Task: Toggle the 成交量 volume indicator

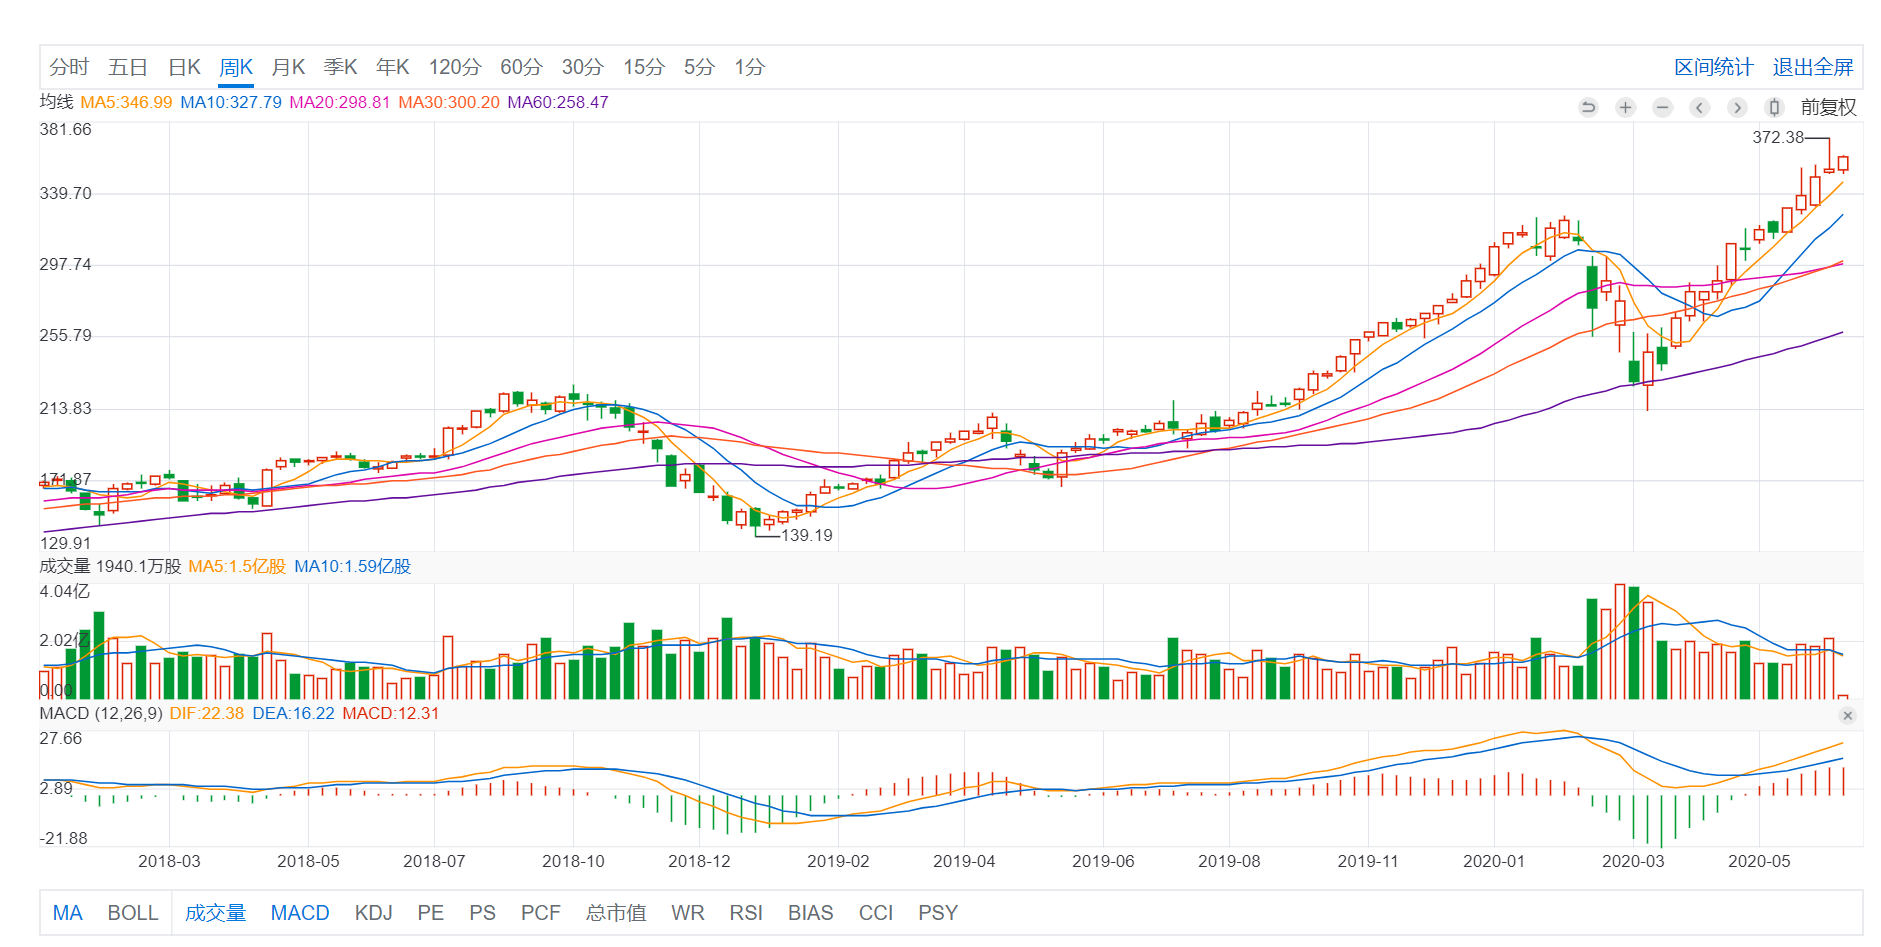Action: click(215, 913)
